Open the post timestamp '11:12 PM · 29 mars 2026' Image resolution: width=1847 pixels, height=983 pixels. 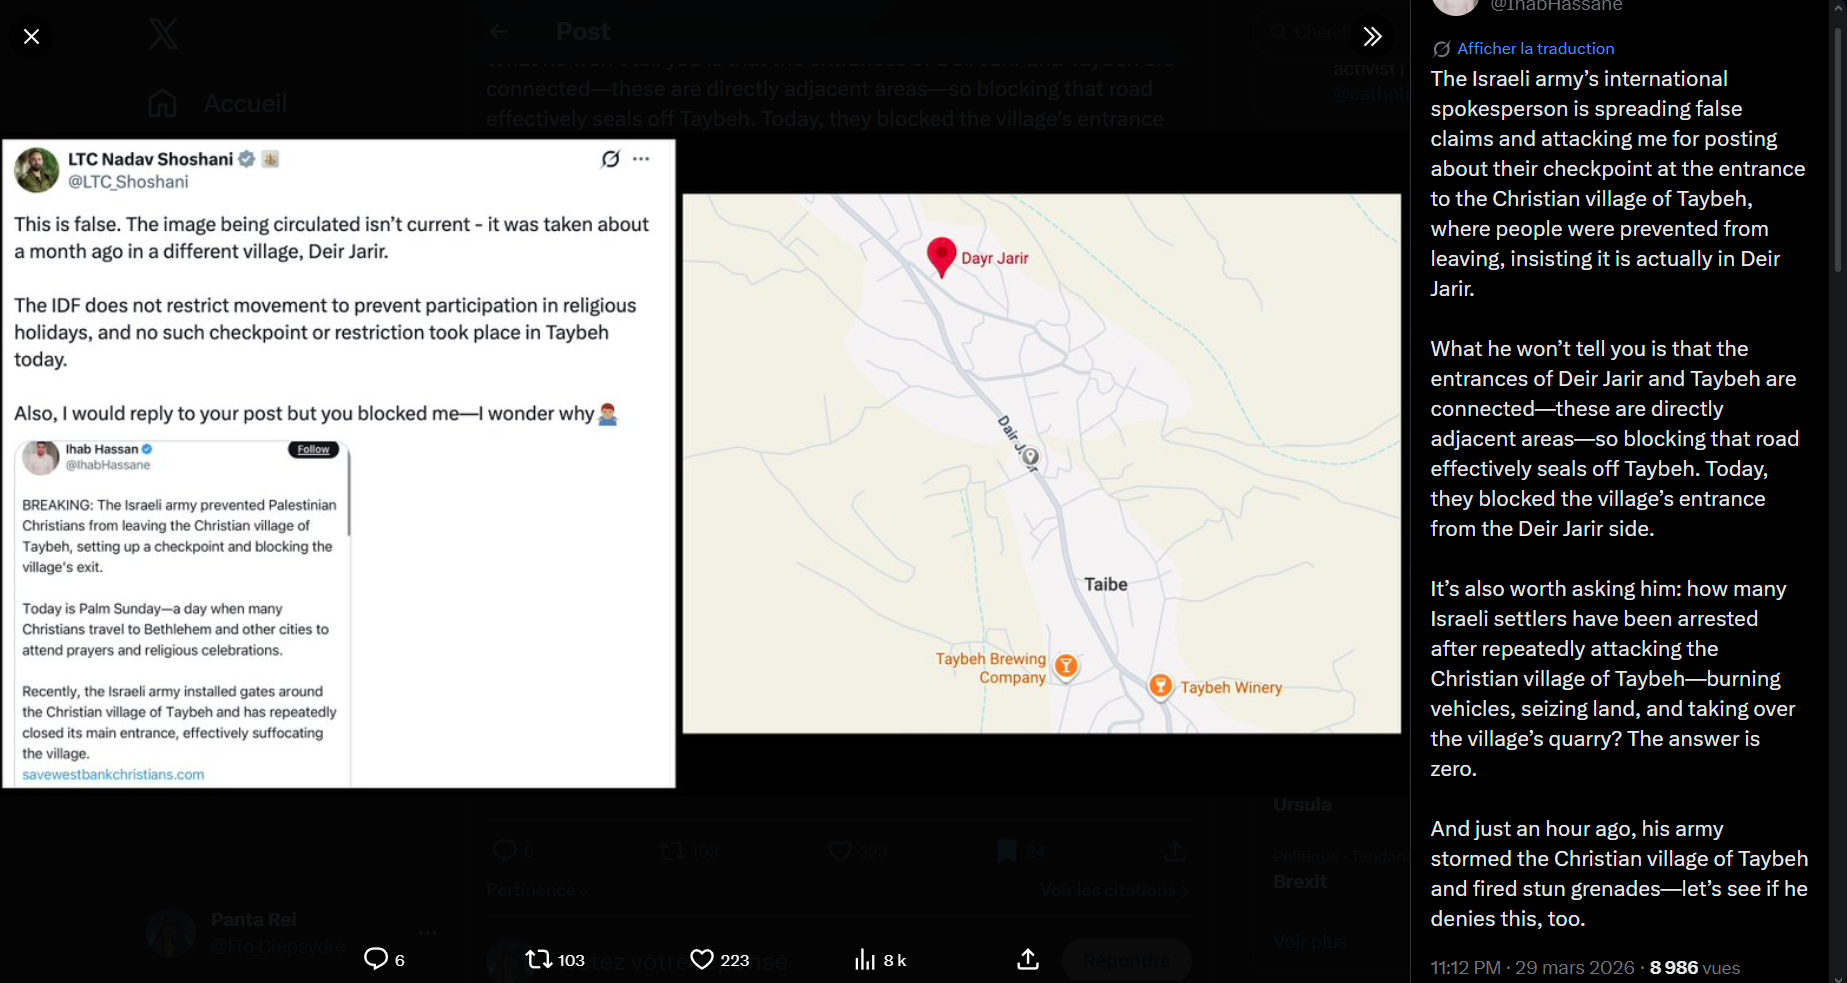(1531, 968)
